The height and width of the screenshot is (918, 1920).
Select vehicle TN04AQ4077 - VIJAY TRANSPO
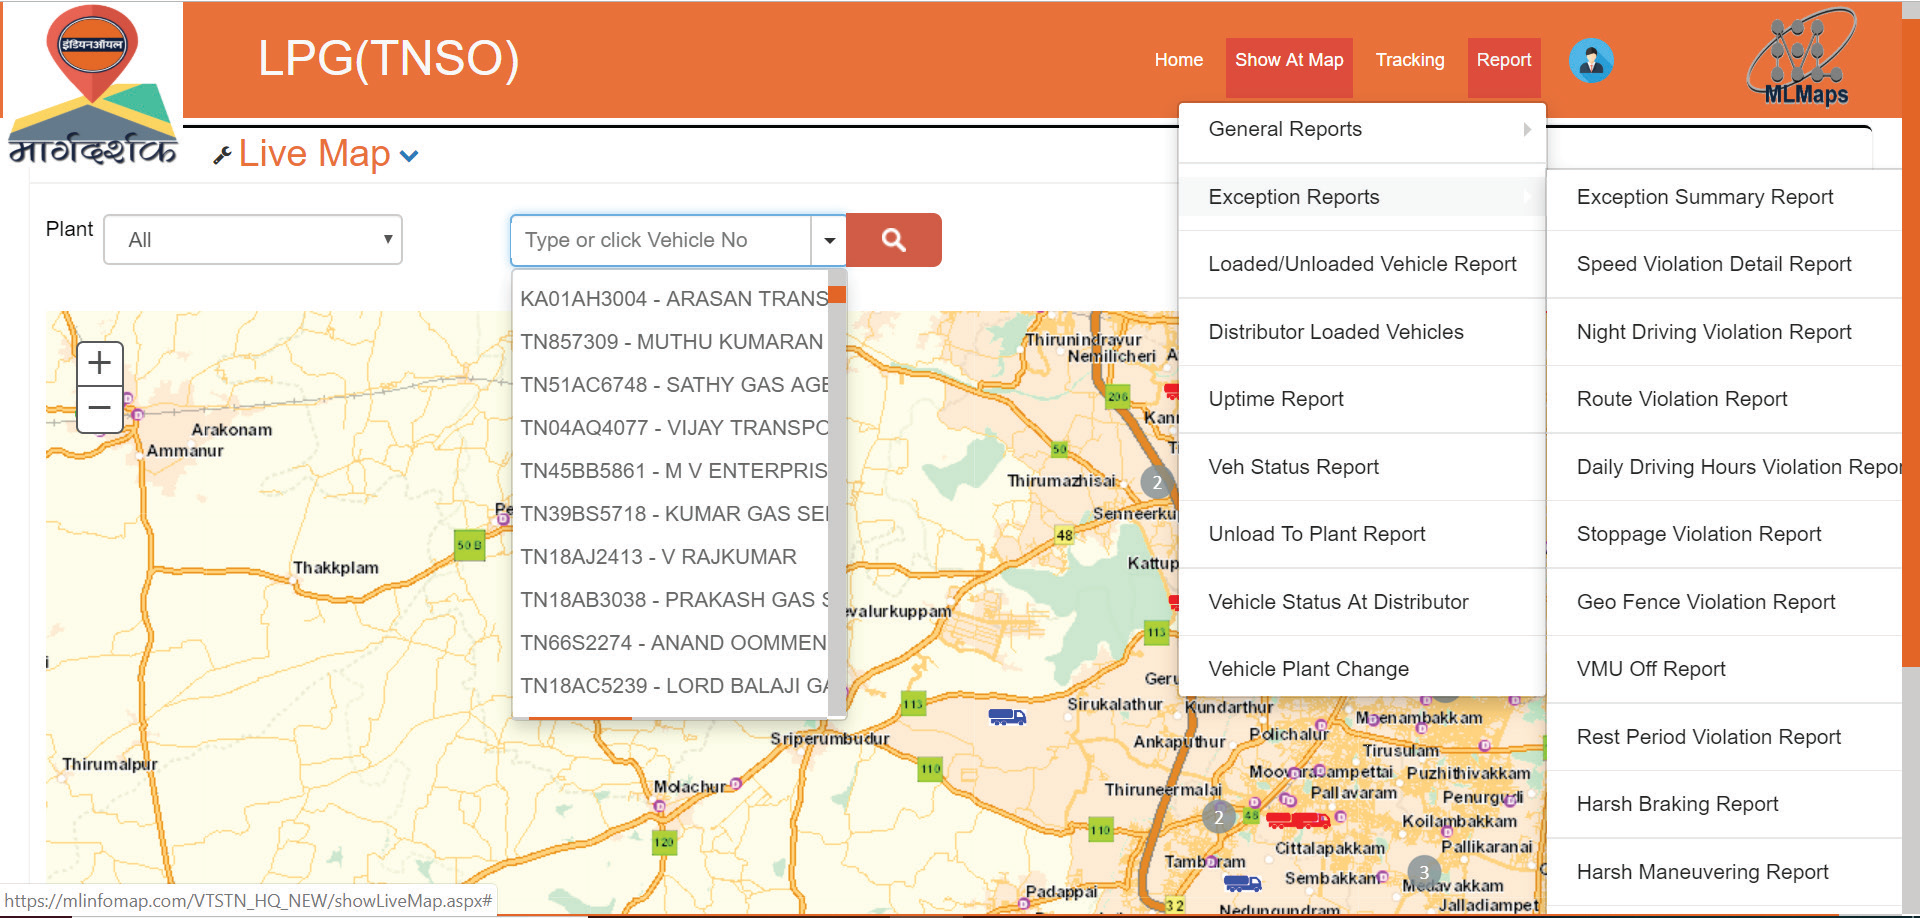(672, 428)
